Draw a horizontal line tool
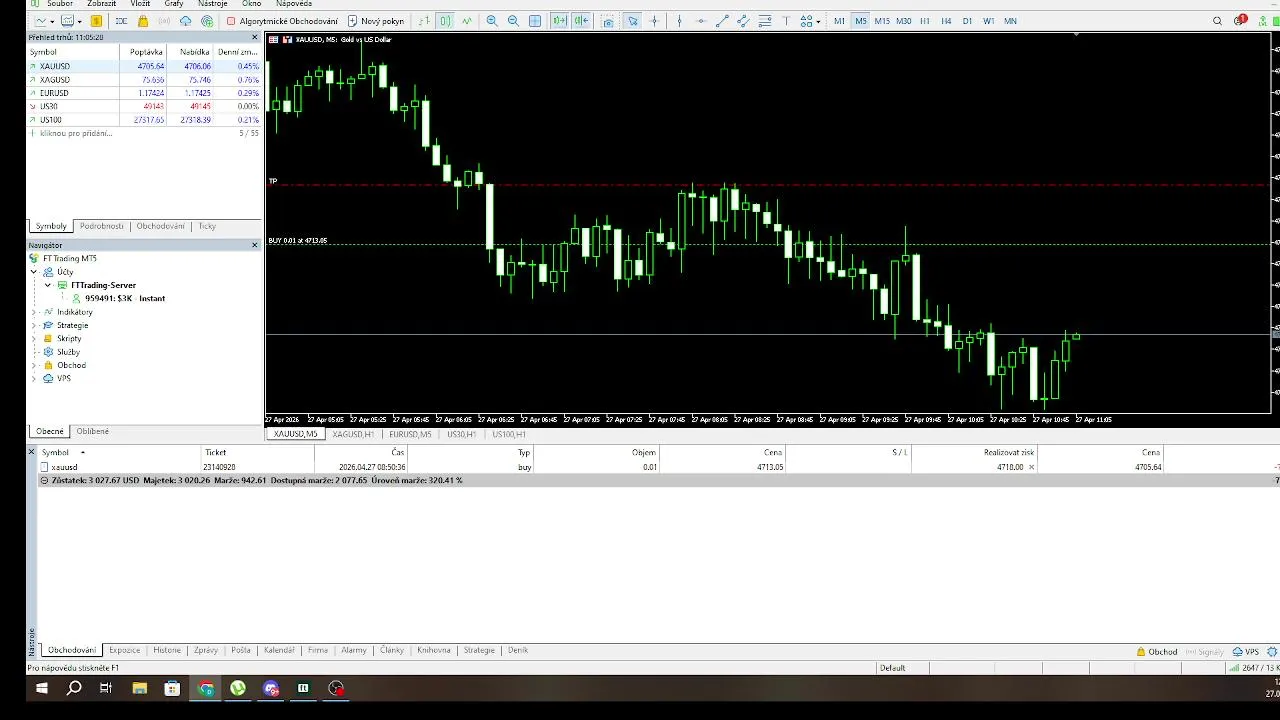 [x=700, y=21]
